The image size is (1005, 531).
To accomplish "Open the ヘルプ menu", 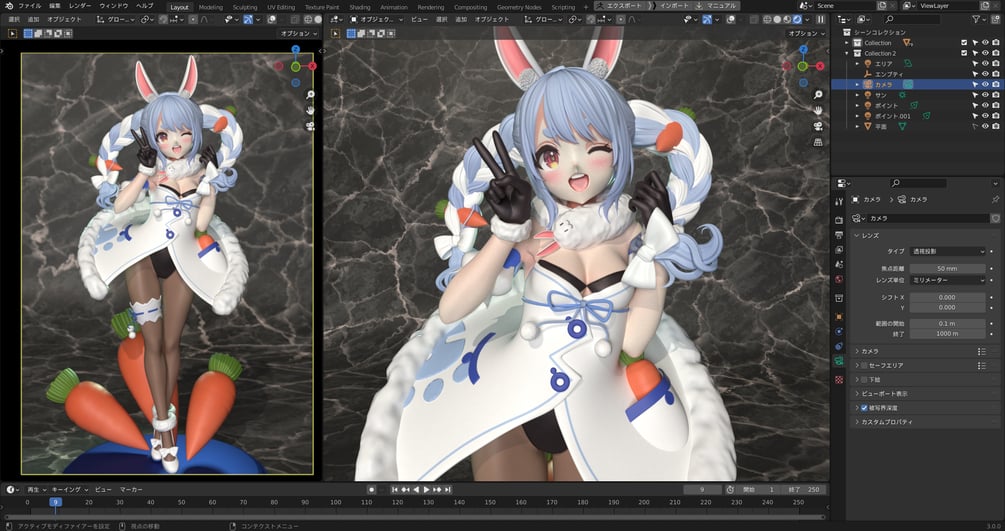I will tap(144, 6).
